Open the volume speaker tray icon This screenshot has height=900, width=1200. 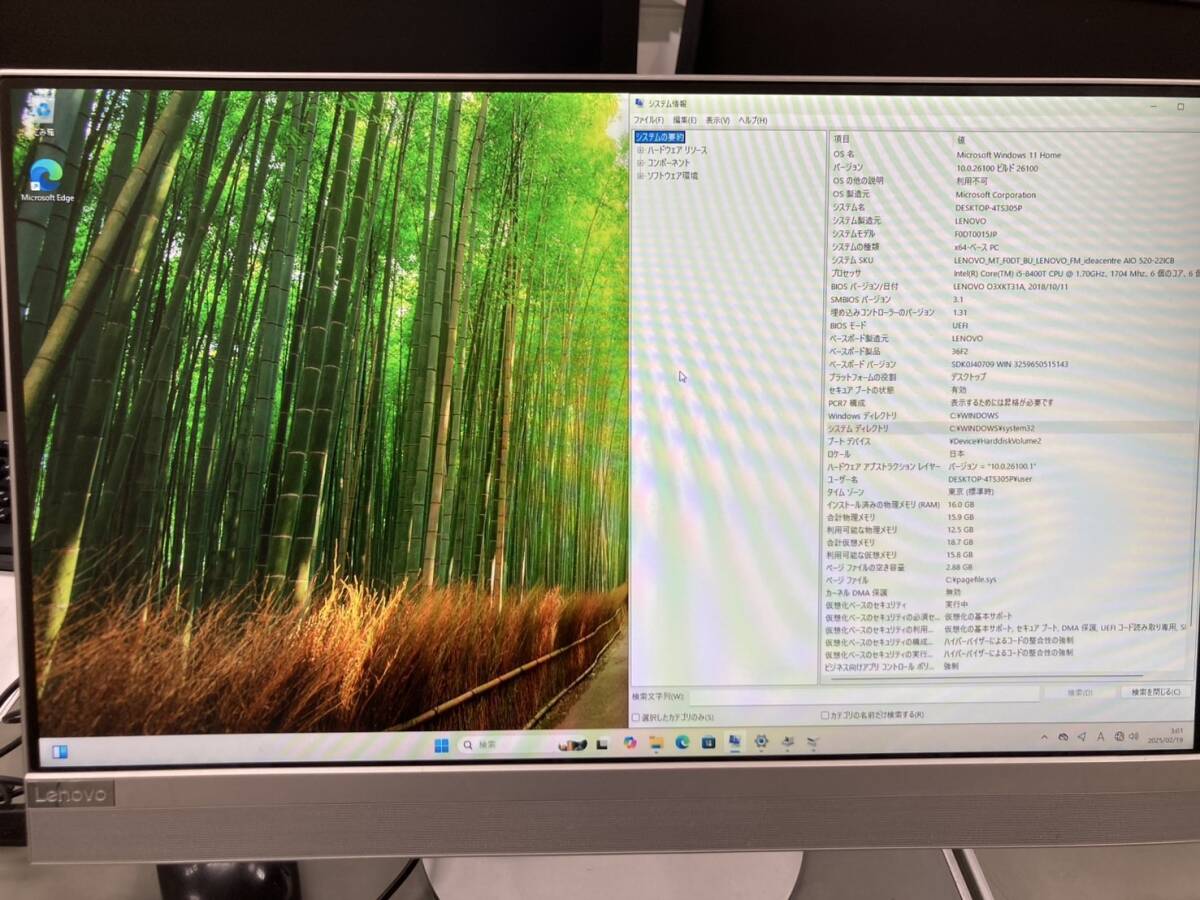click(1134, 736)
